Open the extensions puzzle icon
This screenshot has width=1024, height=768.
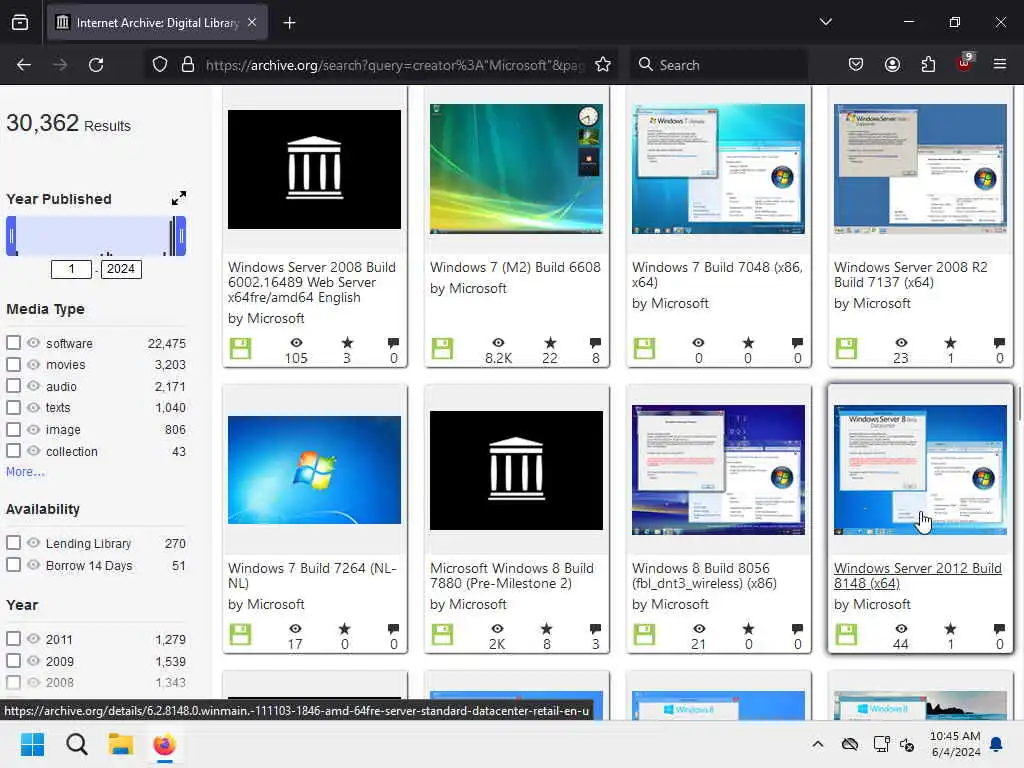pos(928,64)
